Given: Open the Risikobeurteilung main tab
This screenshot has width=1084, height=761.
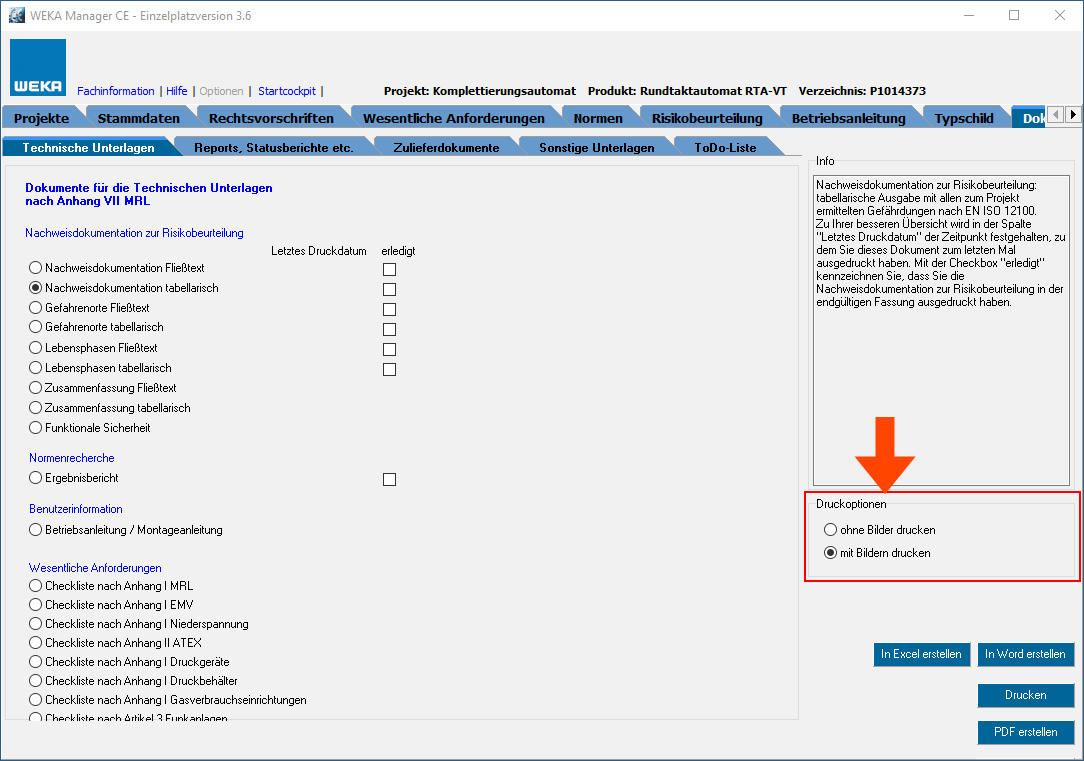Looking at the screenshot, I should point(706,118).
